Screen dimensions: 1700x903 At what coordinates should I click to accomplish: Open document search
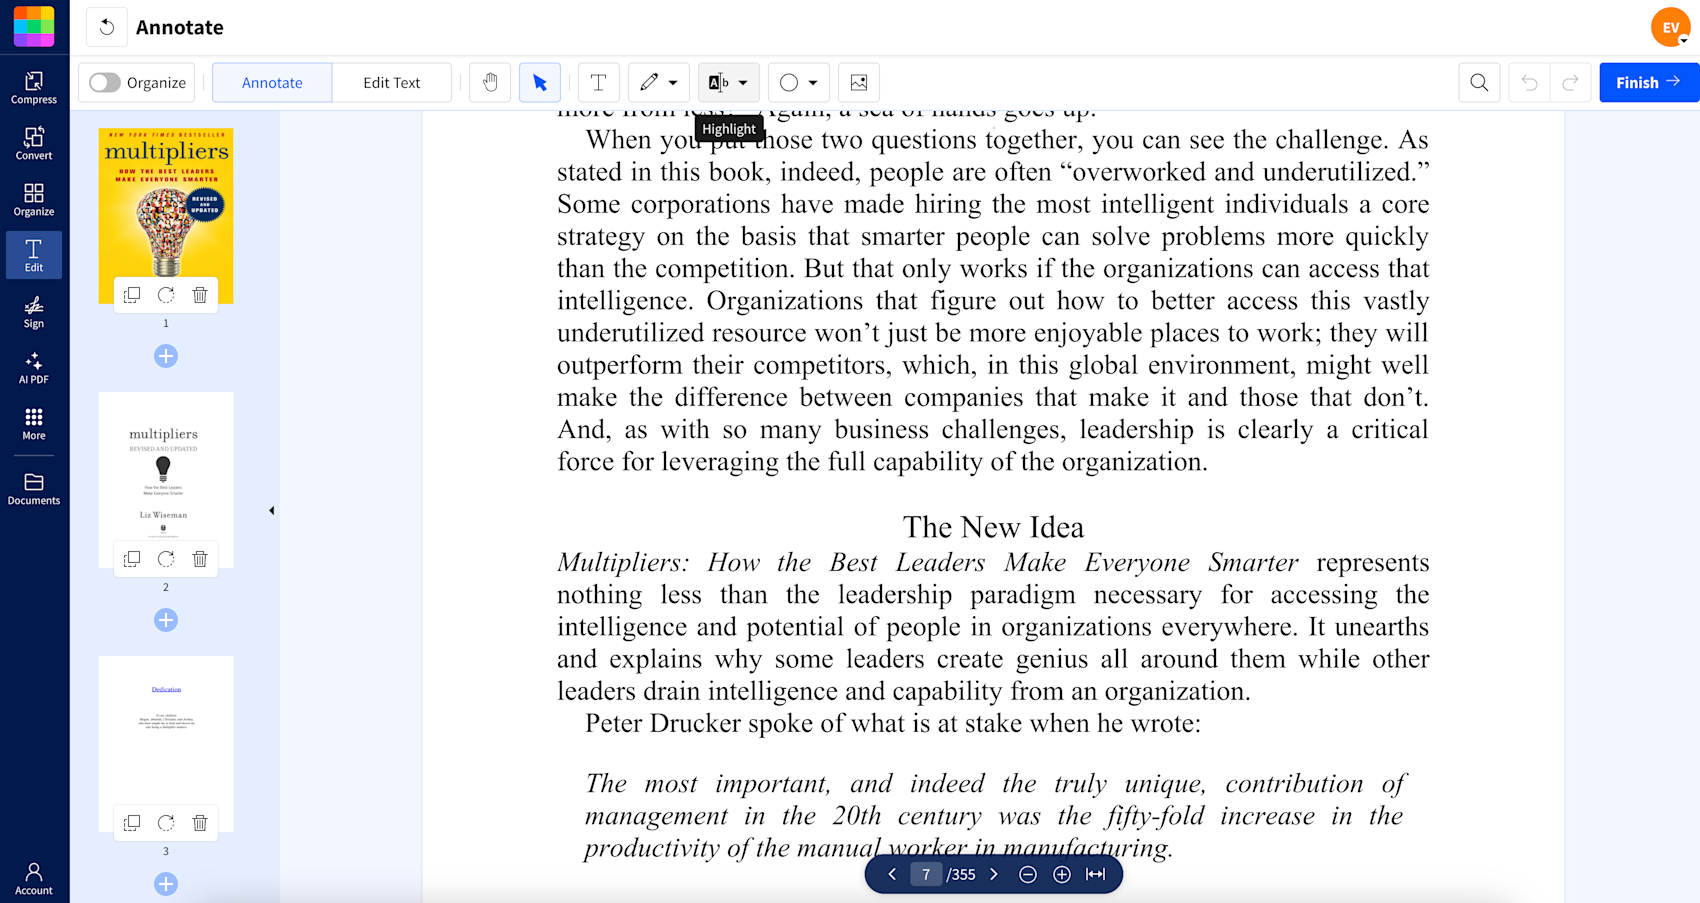click(x=1479, y=82)
